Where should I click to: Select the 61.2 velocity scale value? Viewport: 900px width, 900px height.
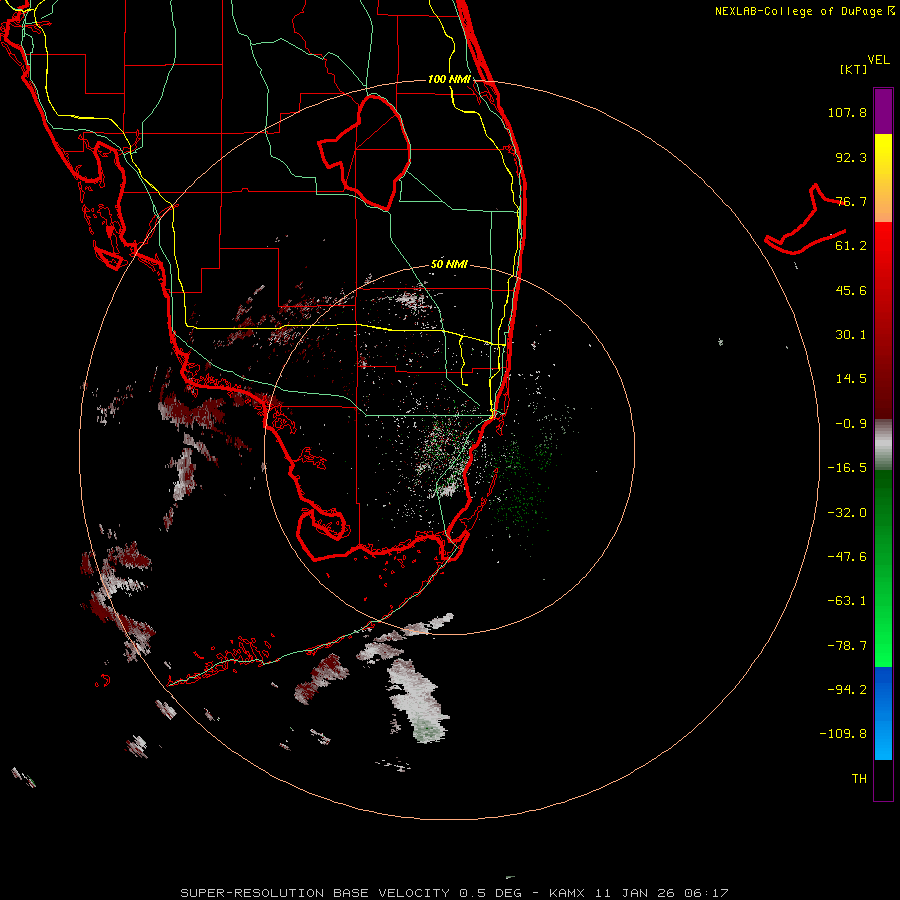(851, 246)
